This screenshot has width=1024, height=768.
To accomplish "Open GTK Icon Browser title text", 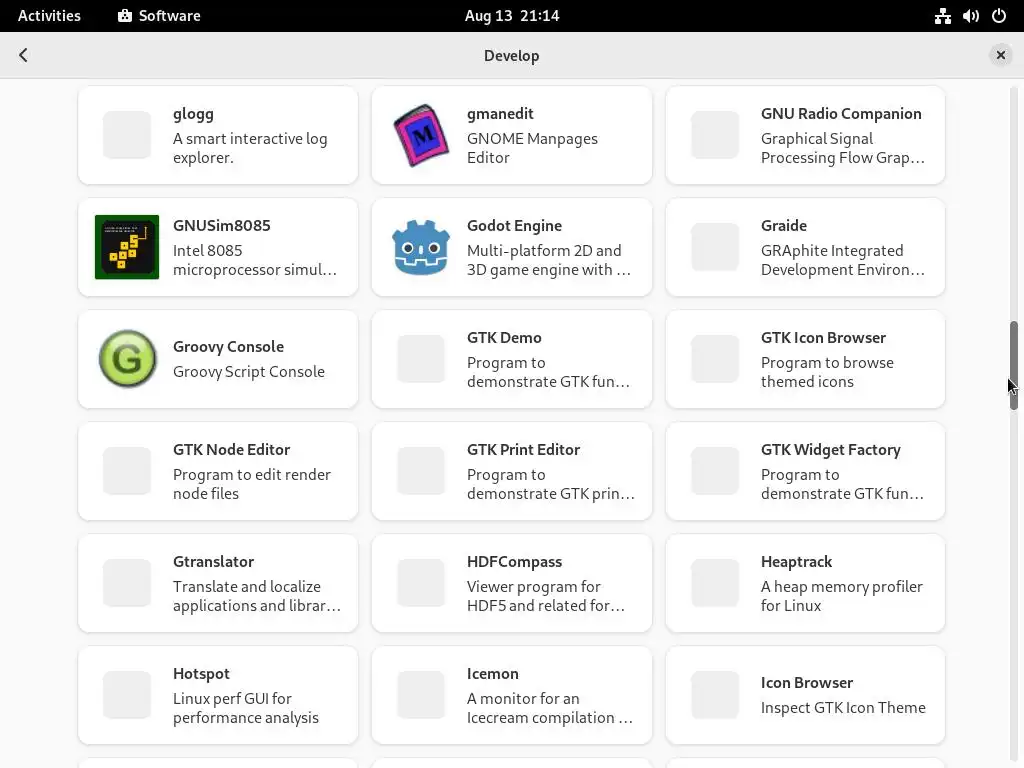I will 823,338.
